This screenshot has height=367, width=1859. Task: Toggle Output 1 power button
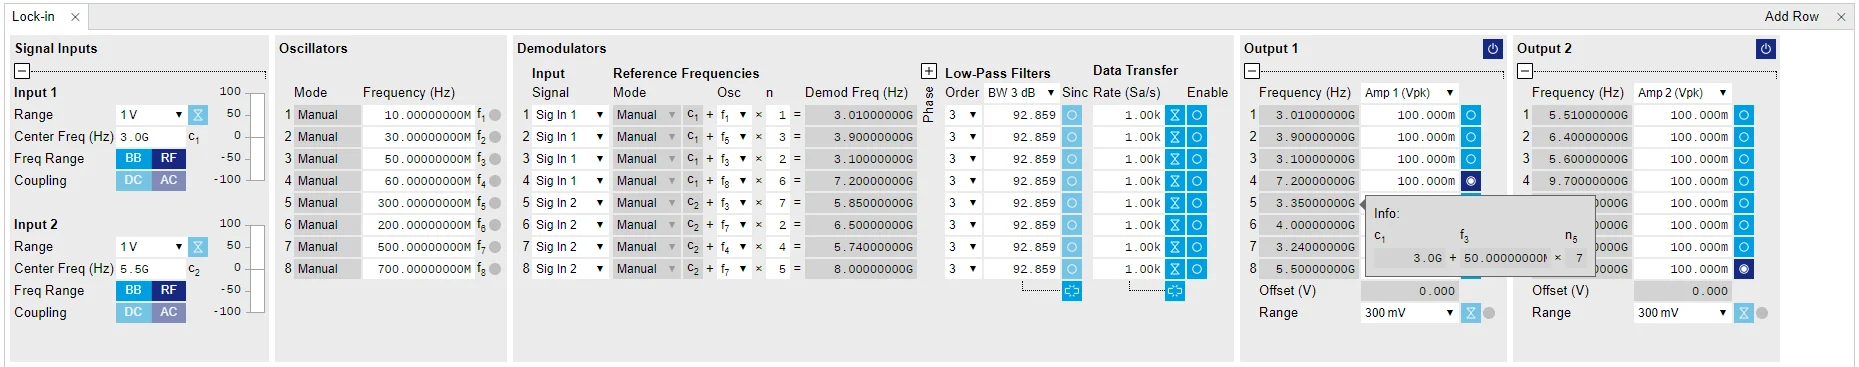1493,49
